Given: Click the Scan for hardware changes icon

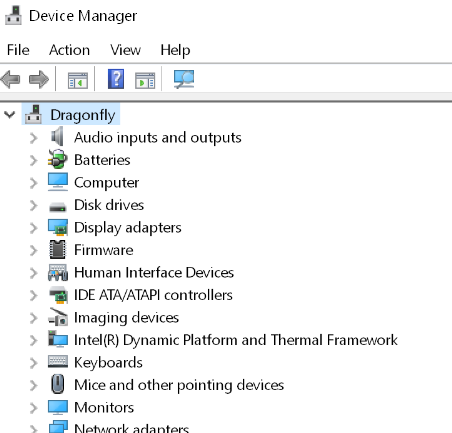Looking at the screenshot, I should 184,79.
